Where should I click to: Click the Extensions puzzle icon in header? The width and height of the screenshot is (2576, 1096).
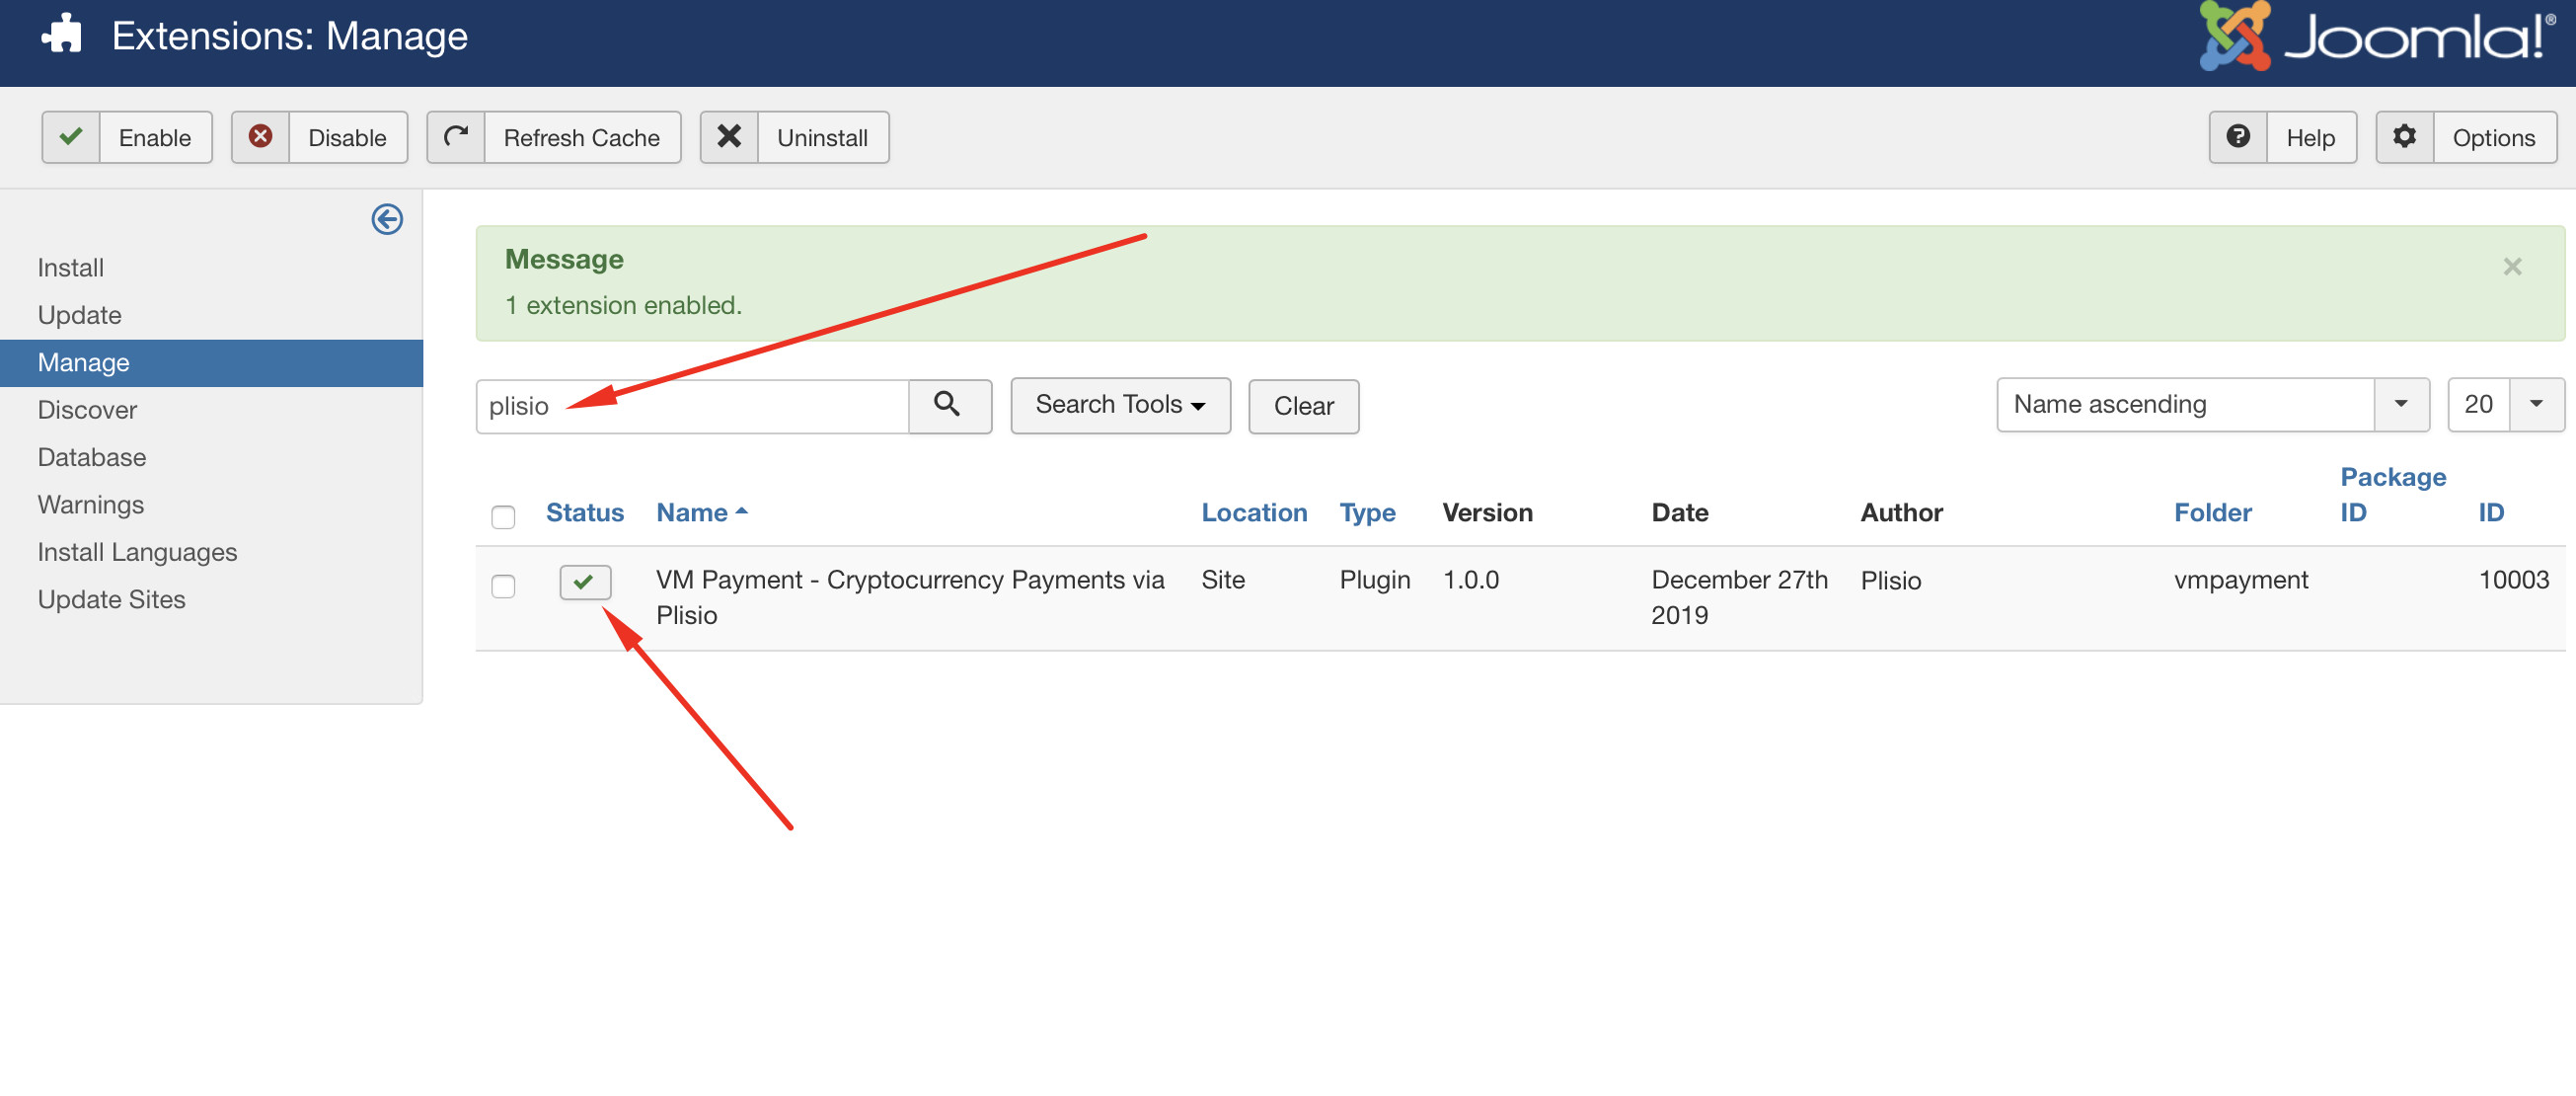(x=61, y=34)
